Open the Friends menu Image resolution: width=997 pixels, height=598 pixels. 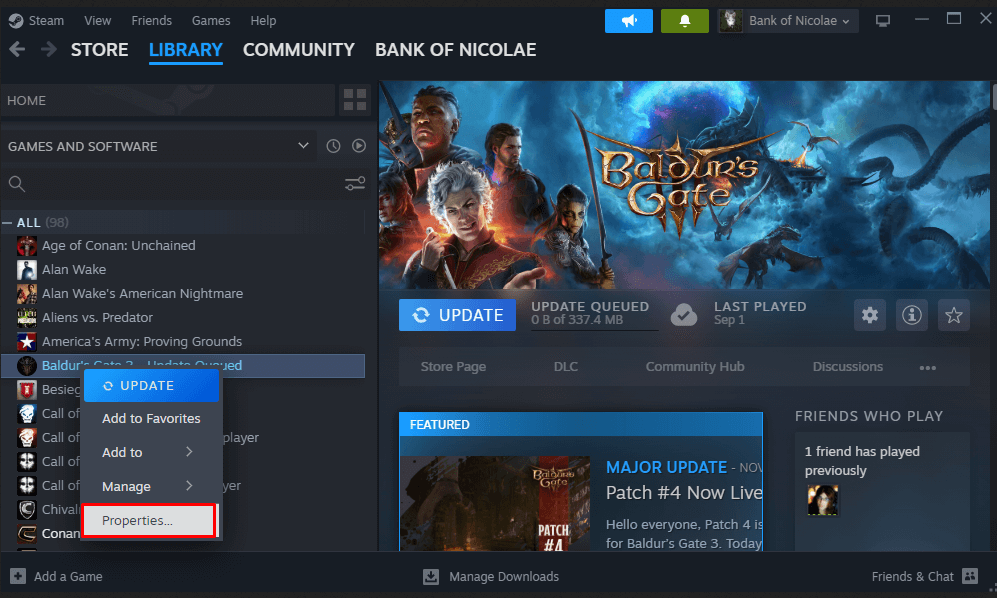(151, 21)
